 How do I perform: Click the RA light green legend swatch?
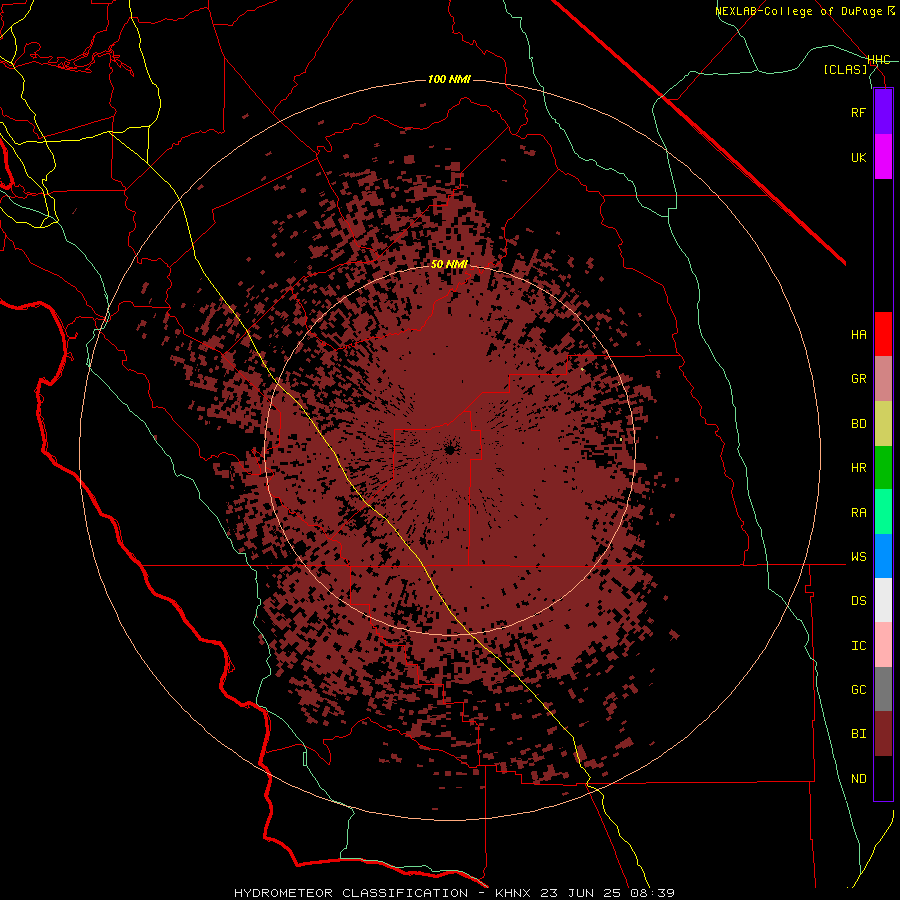point(883,512)
